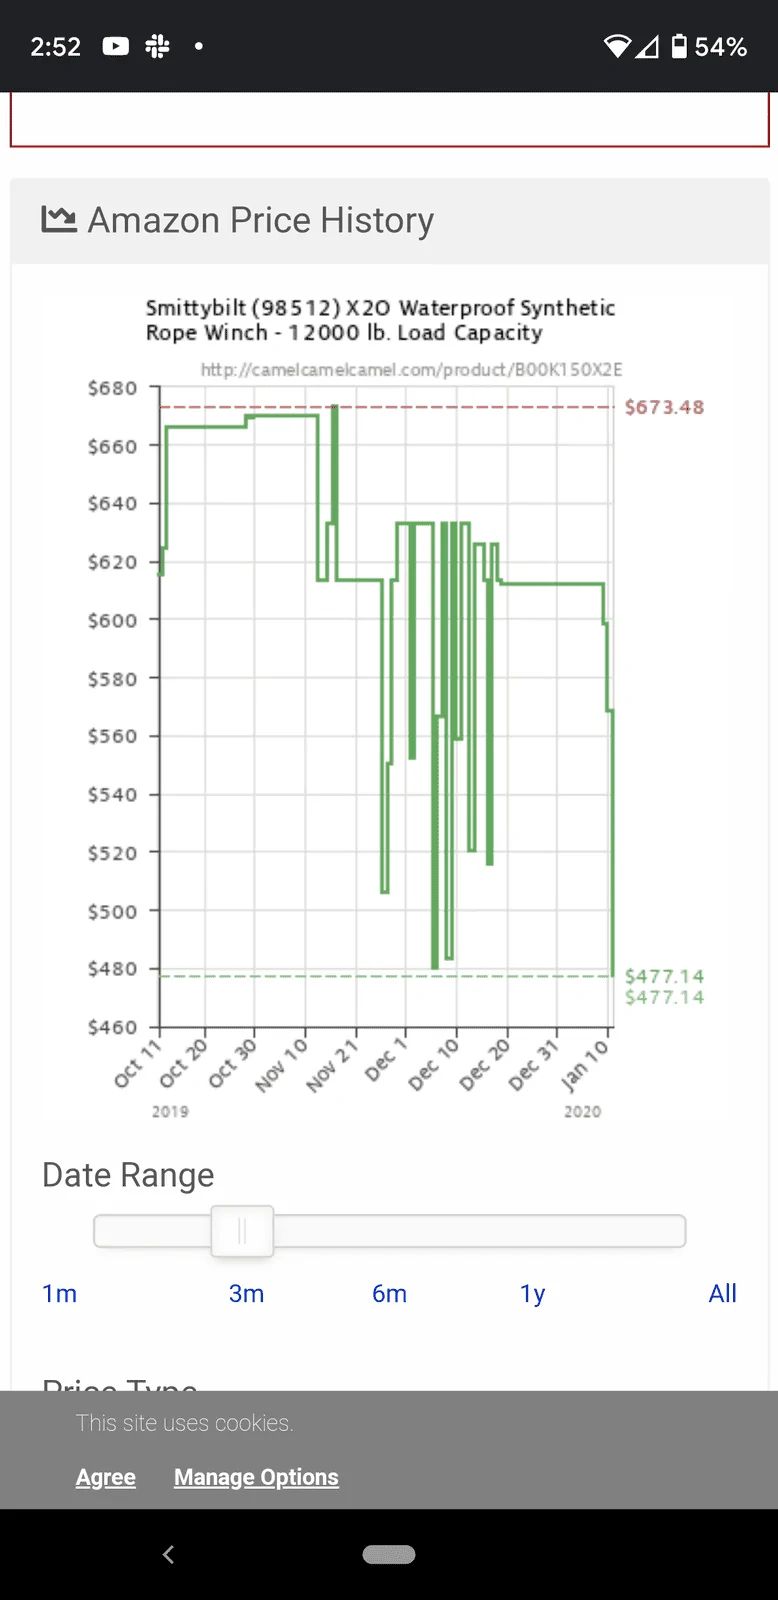Tap the YouTube notification icon
The width and height of the screenshot is (778, 1600).
pyautogui.click(x=116, y=46)
